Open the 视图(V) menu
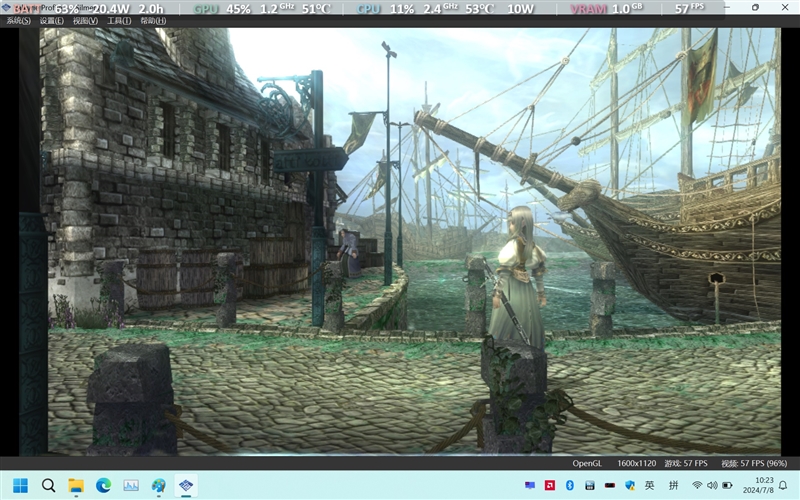Viewport: 800px width, 500px height. point(85,21)
